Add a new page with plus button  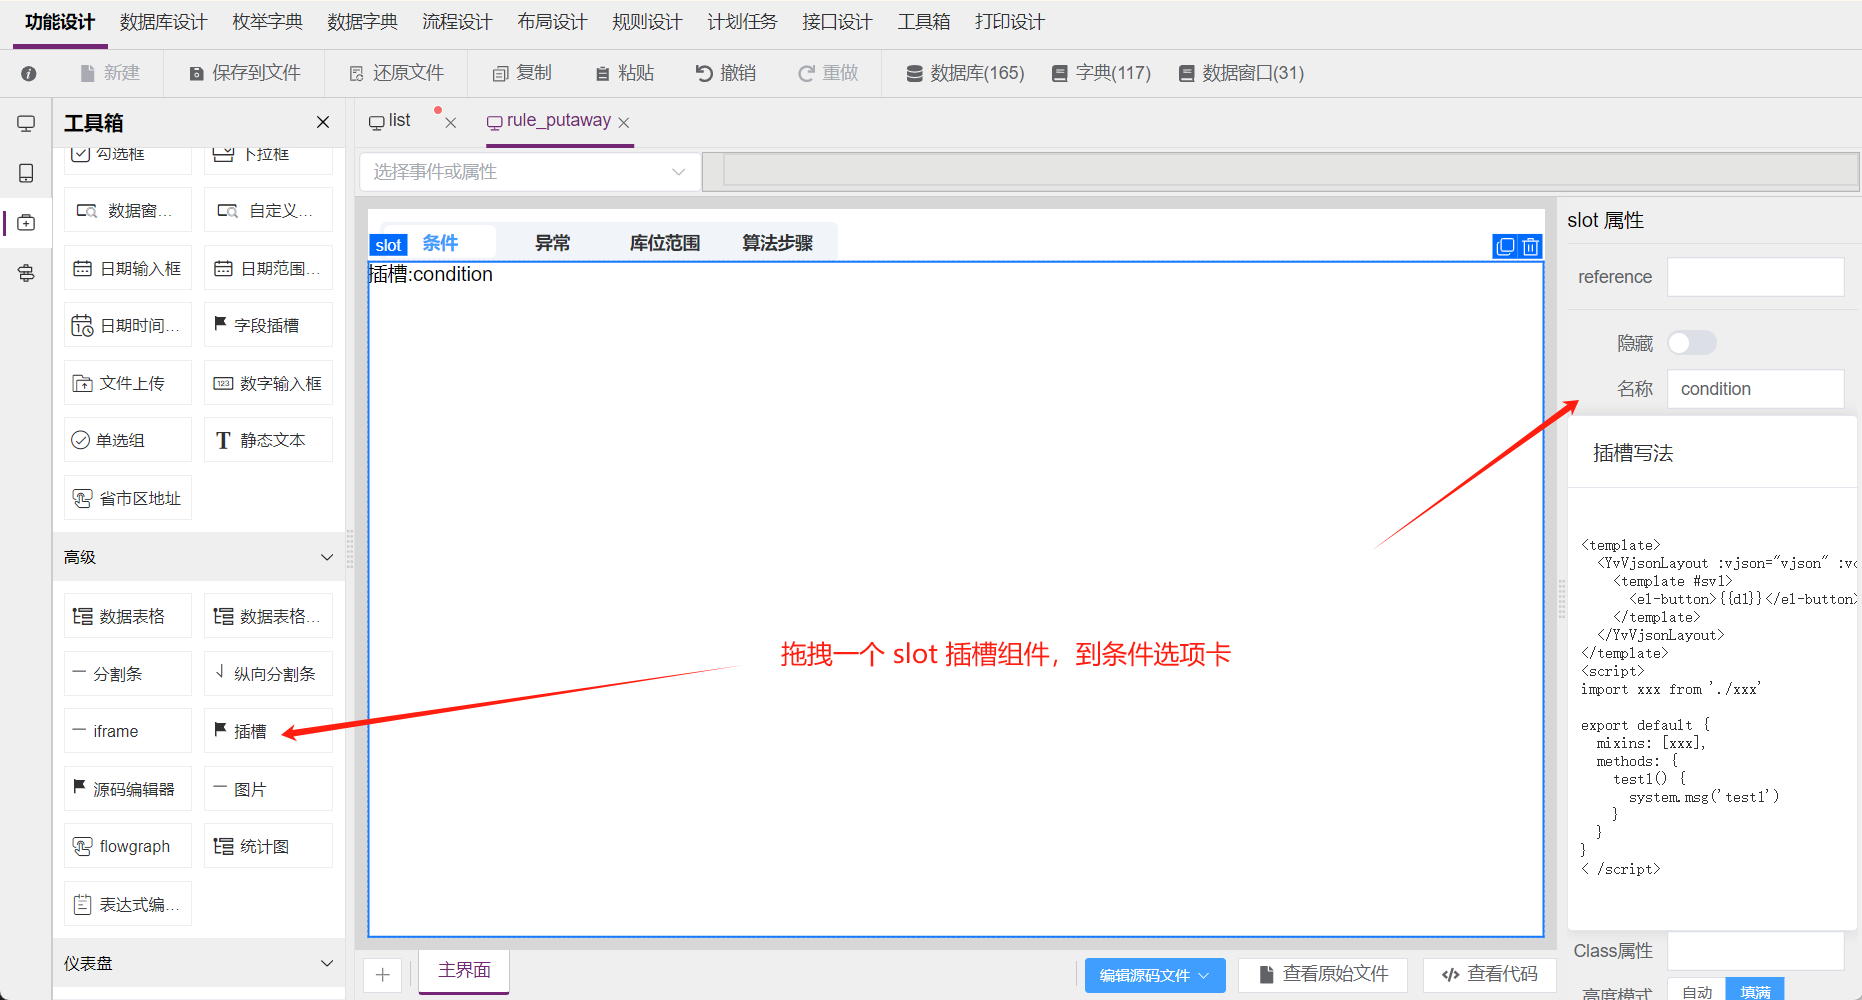[x=383, y=975]
